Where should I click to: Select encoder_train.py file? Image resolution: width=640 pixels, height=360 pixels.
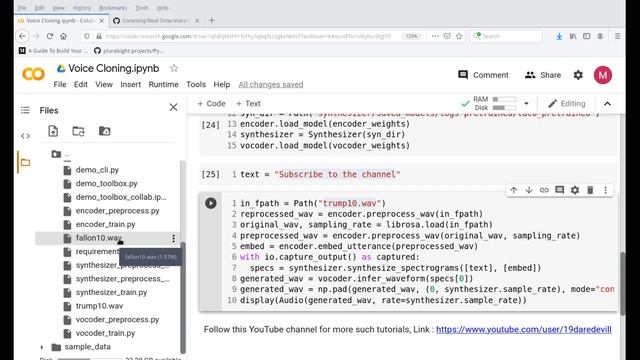(105, 224)
